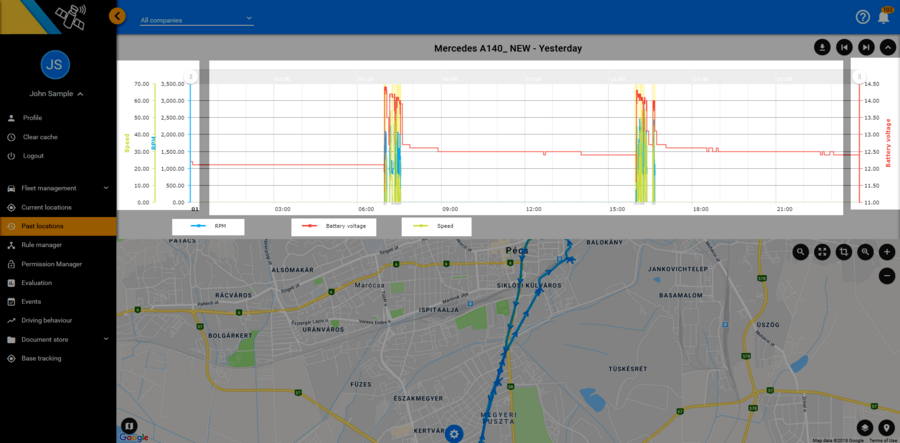This screenshot has width=900, height=443.
Task: Skip to next day's chart
Action: tap(866, 47)
